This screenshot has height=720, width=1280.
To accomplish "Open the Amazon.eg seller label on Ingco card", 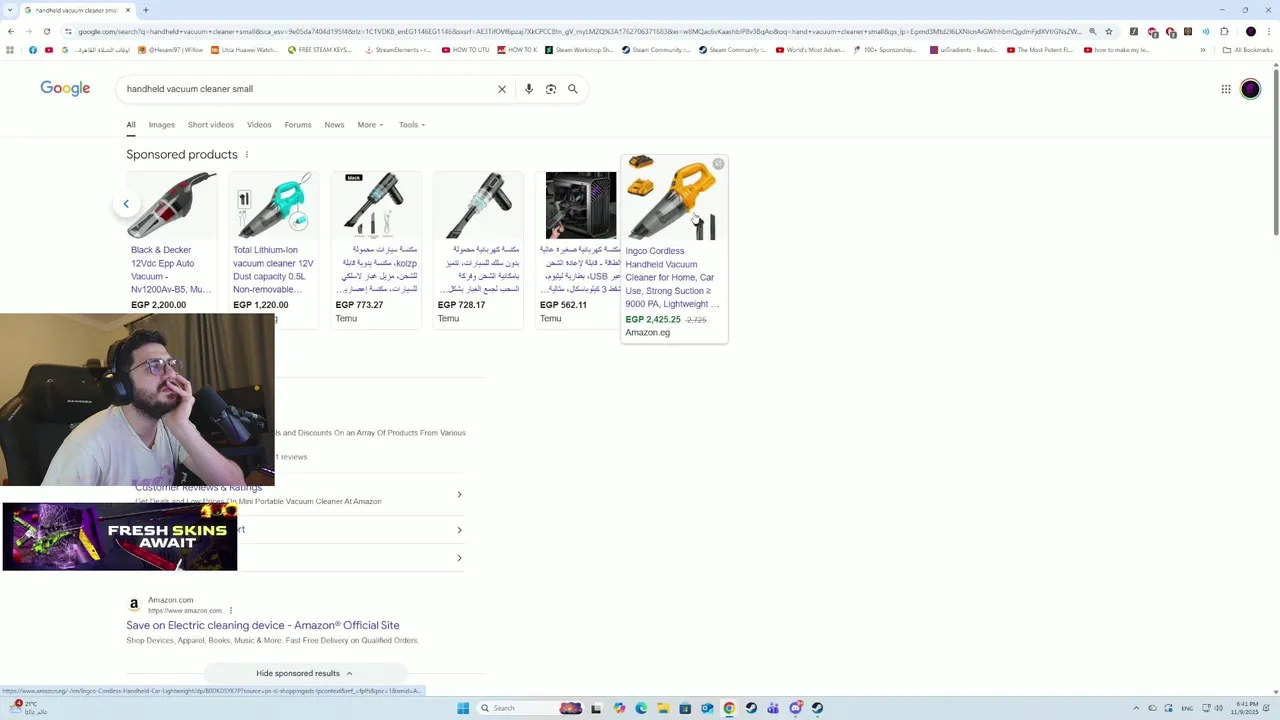I will click(x=648, y=333).
